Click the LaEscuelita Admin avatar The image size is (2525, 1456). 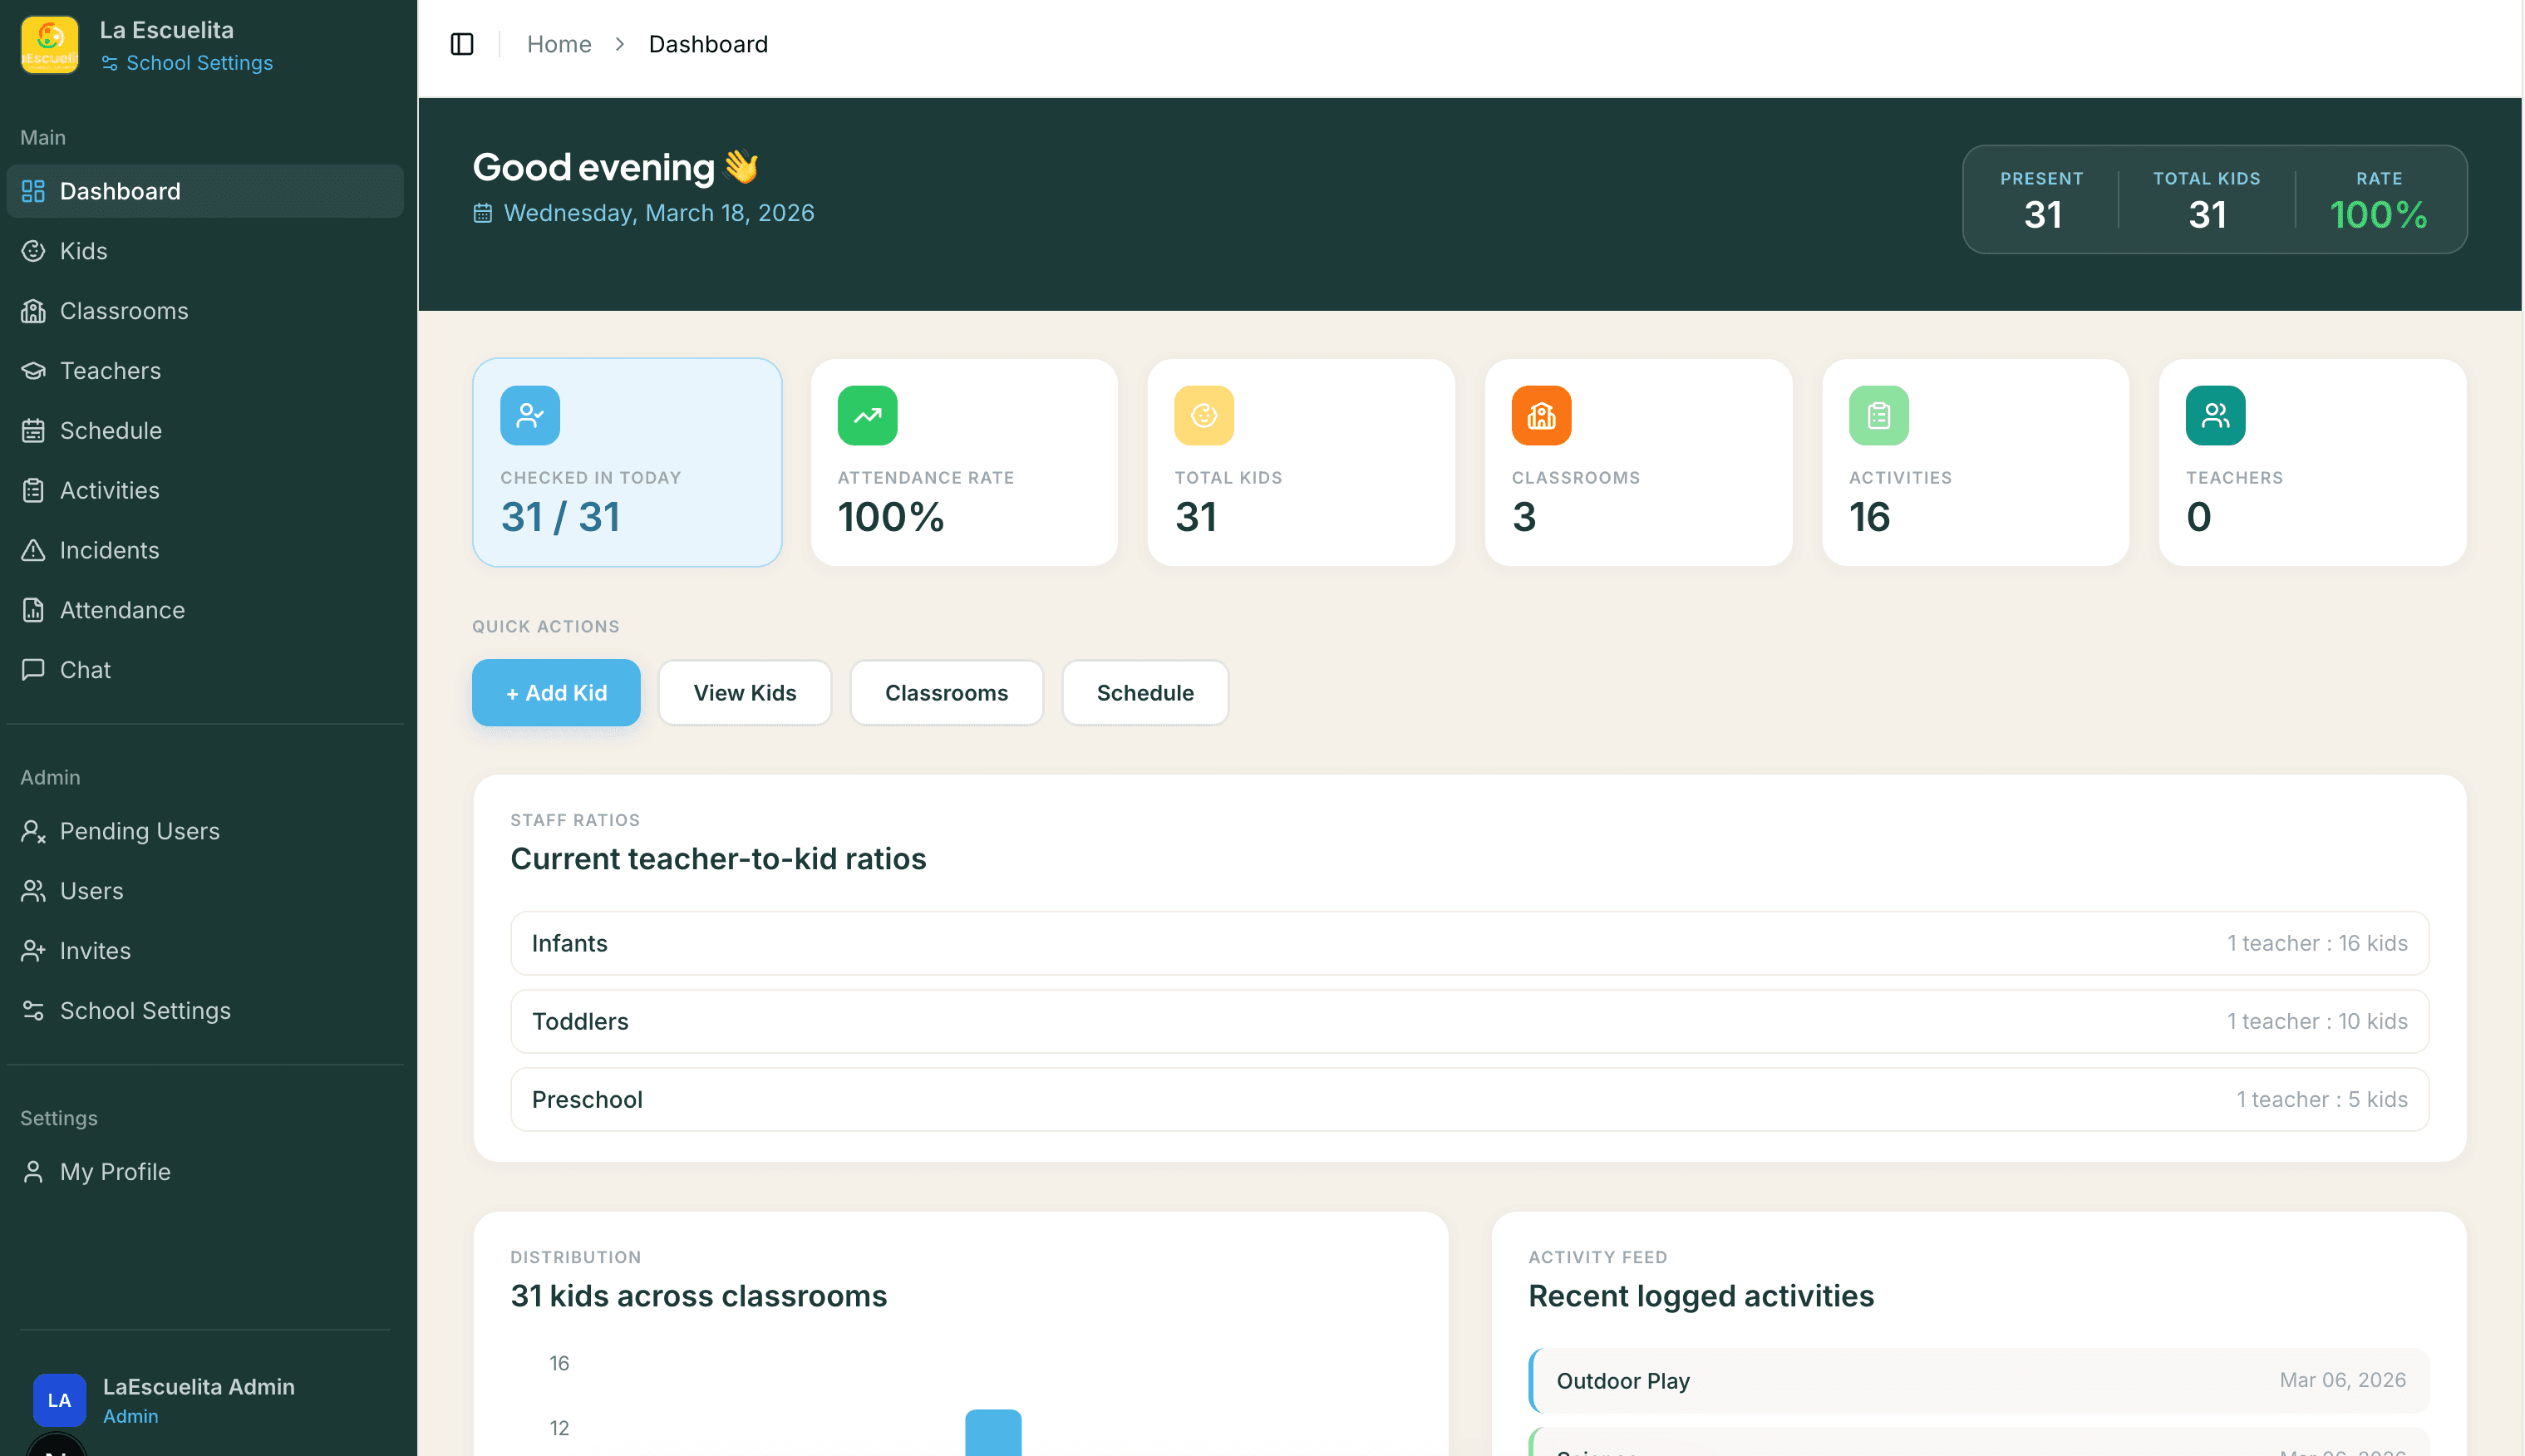click(x=59, y=1400)
